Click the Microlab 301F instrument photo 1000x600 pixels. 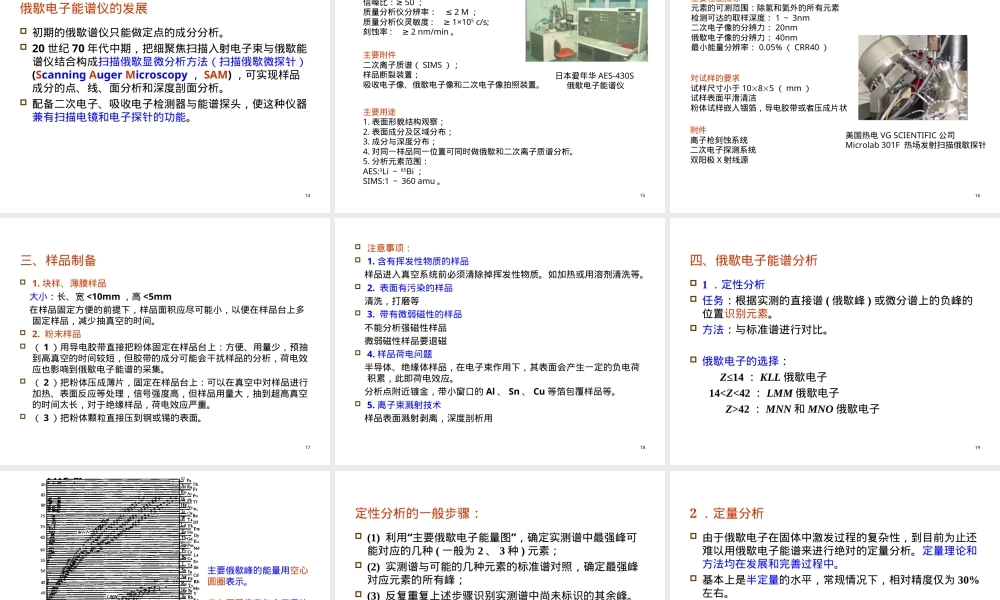(x=913, y=77)
